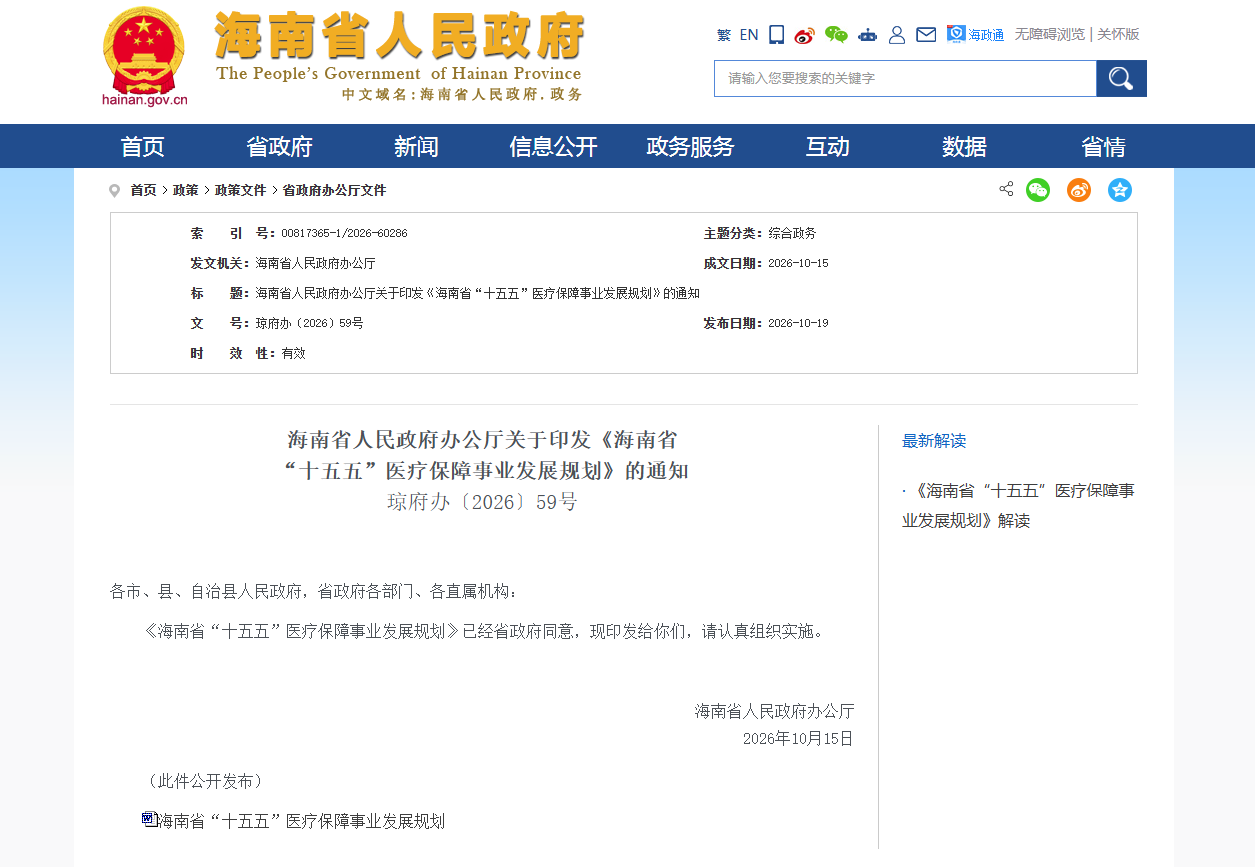The height and width of the screenshot is (867, 1255).
Task: Open the 互动 navigation tab
Action: point(828,147)
